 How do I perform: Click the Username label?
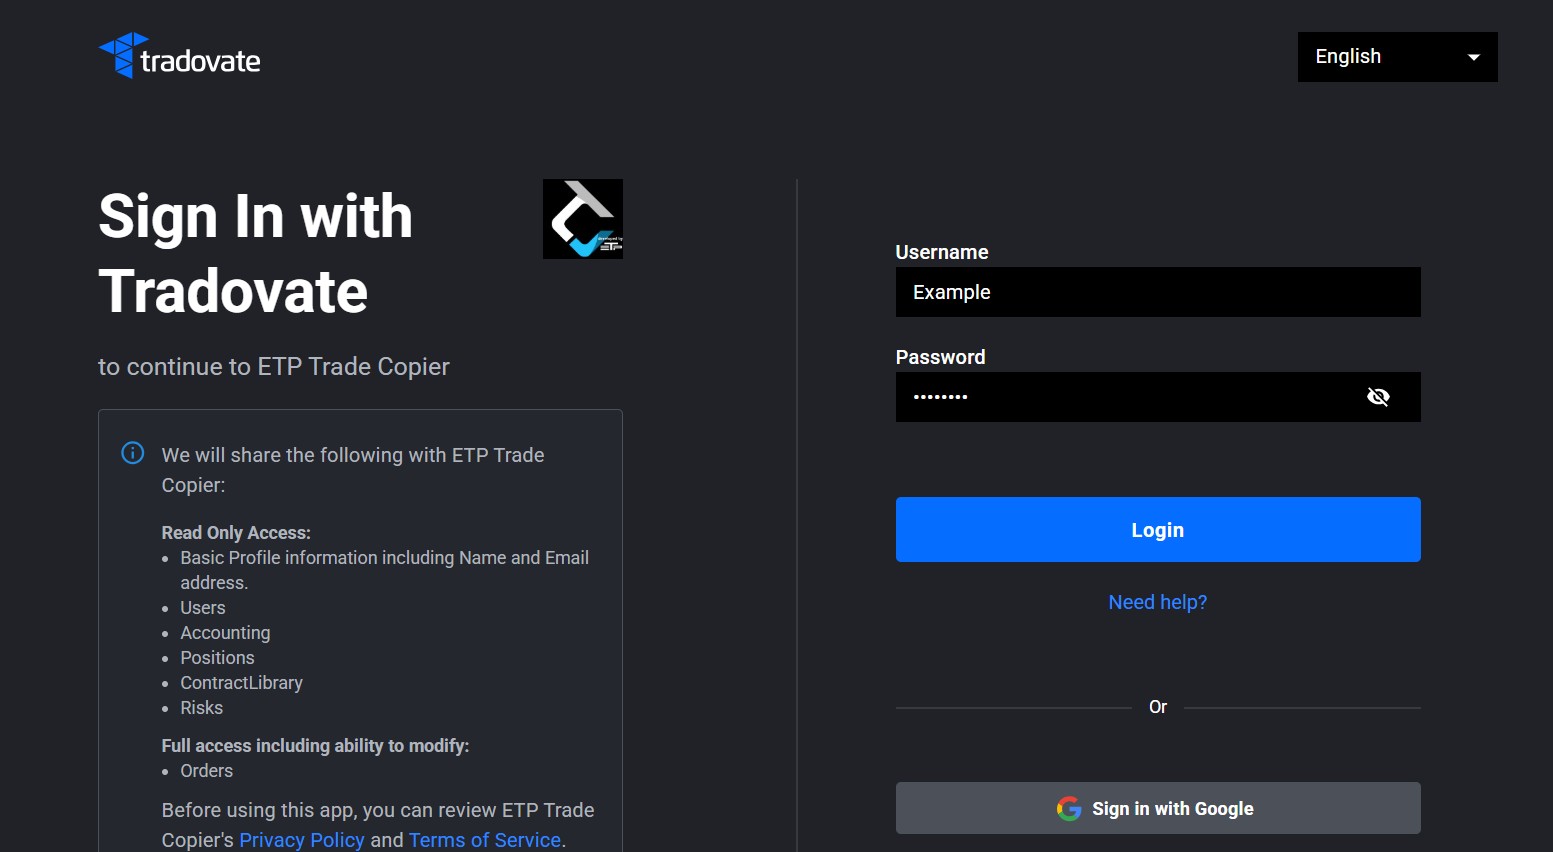click(941, 252)
